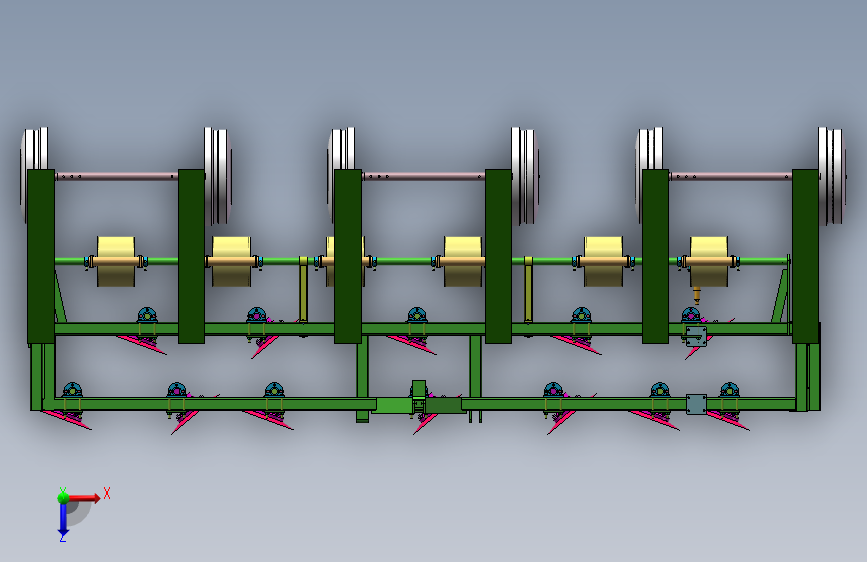
Task: Click the green Y axis ball of the triad
Action: 63,497
